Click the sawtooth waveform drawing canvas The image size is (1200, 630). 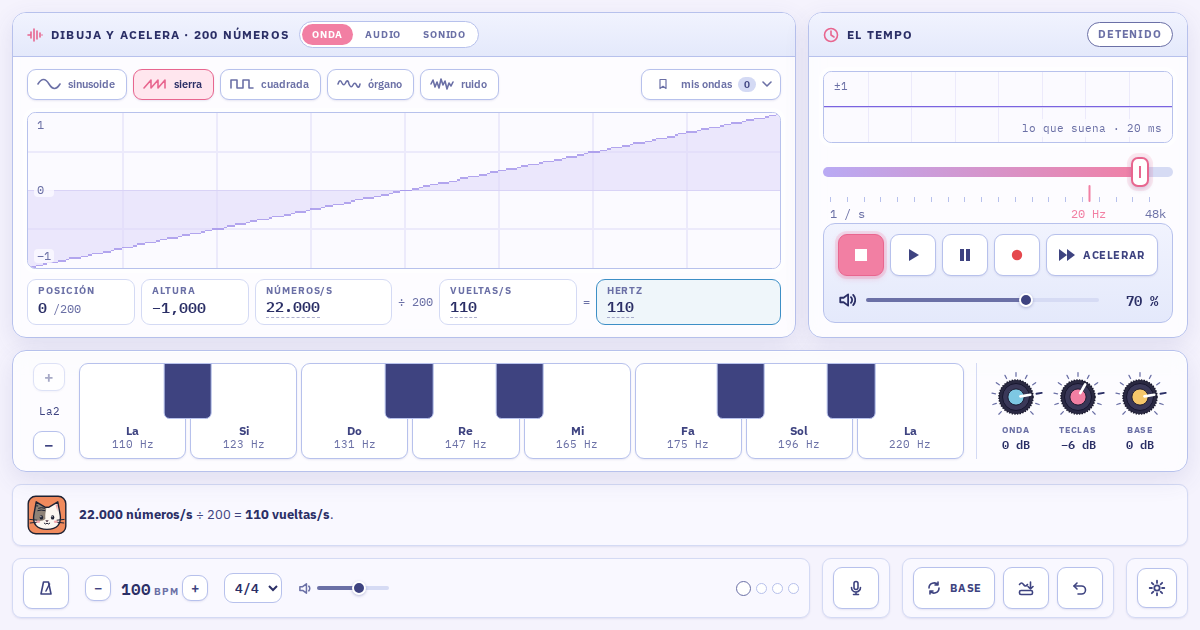[404, 190]
